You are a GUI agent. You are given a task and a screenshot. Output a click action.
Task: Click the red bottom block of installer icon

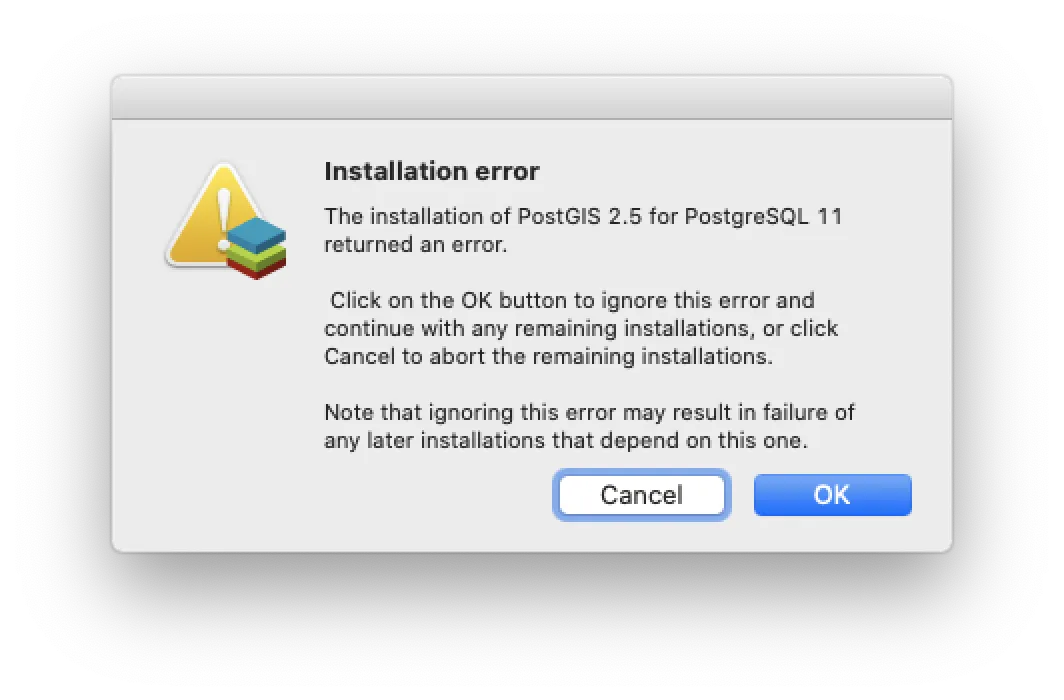coord(256,266)
